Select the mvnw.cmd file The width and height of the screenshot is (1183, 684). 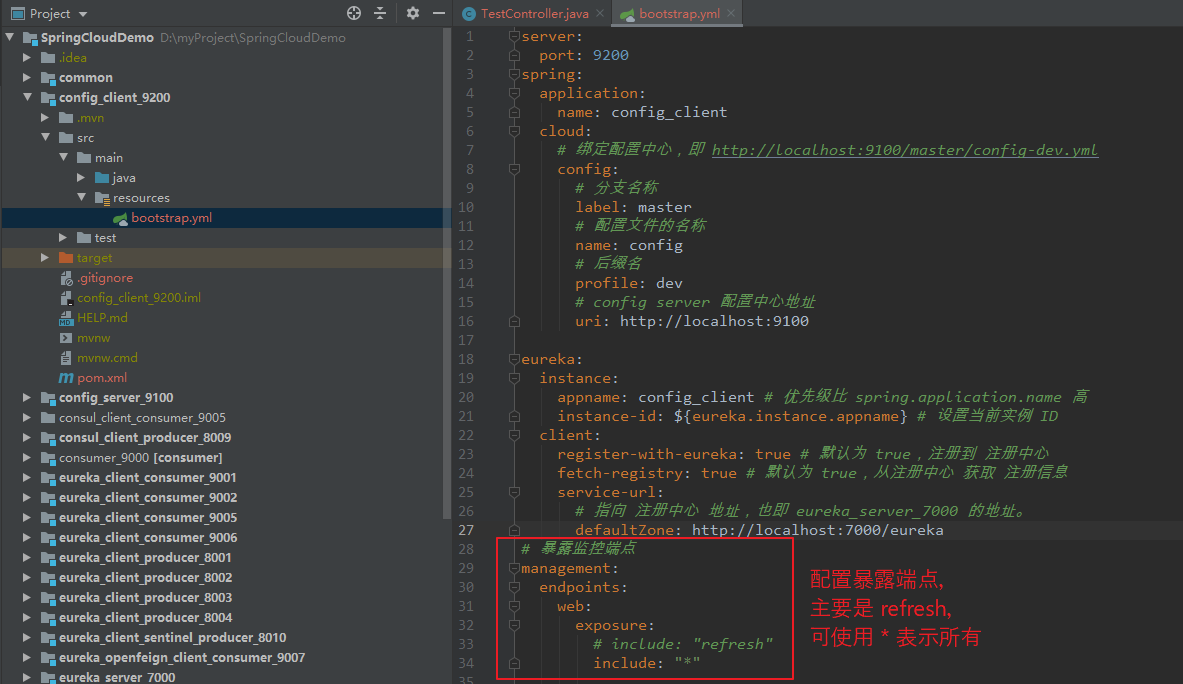coord(107,357)
